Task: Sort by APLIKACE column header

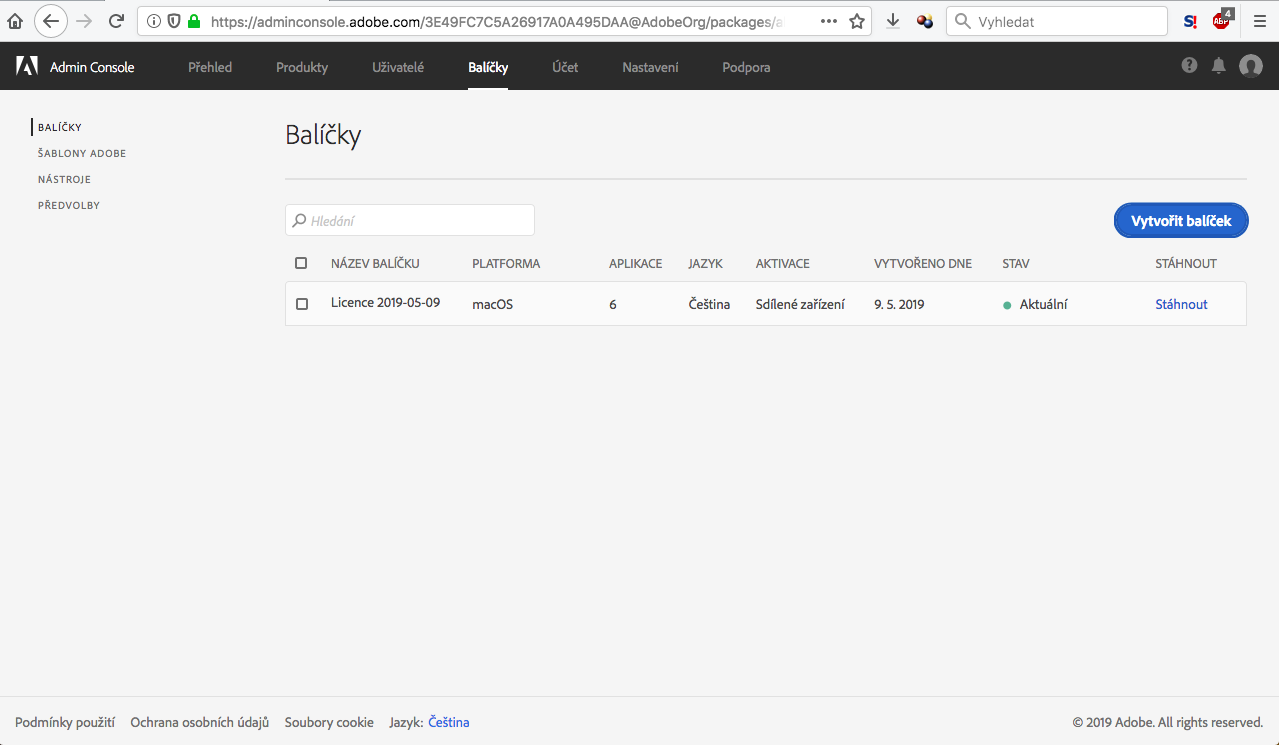Action: point(636,264)
